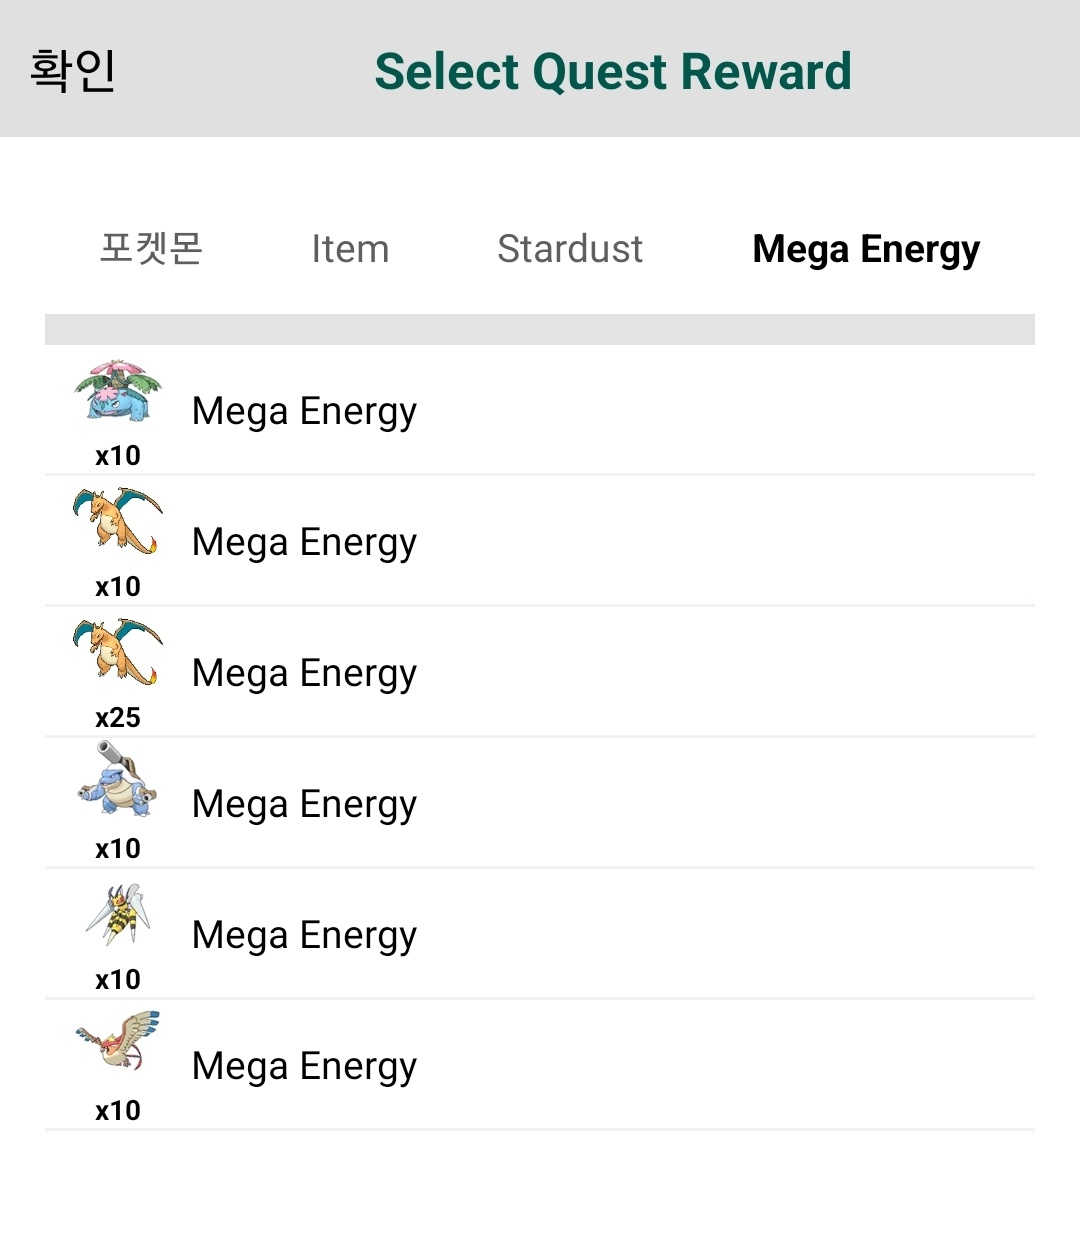Select the Beedrill Mega Energy icon

click(x=118, y=914)
